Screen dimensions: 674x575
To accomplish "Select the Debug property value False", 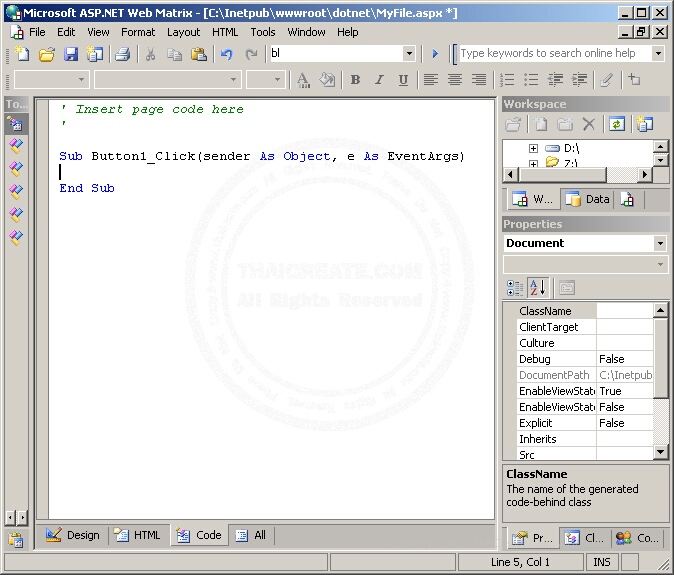I will [x=624, y=359].
